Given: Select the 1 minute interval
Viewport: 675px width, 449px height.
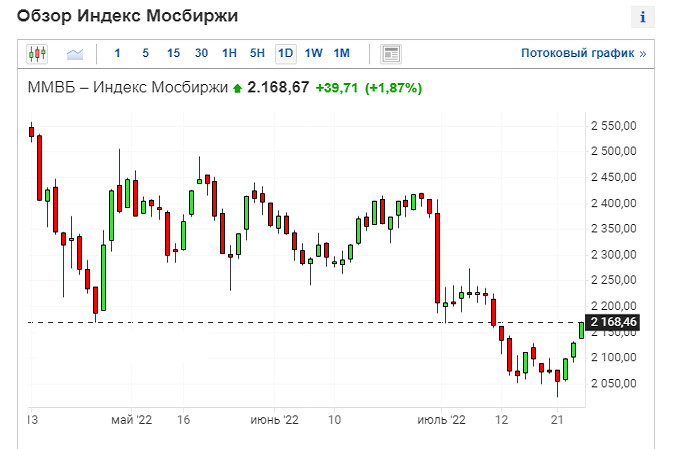Looking at the screenshot, I should (117, 53).
